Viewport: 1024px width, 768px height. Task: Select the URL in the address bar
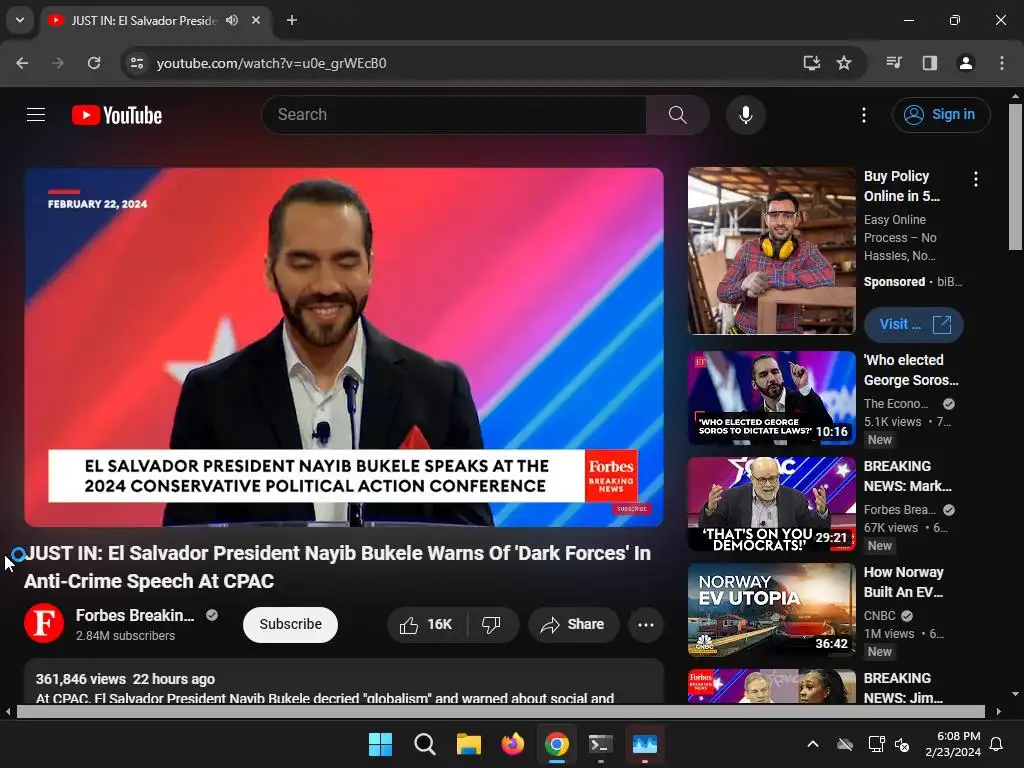tap(272, 63)
